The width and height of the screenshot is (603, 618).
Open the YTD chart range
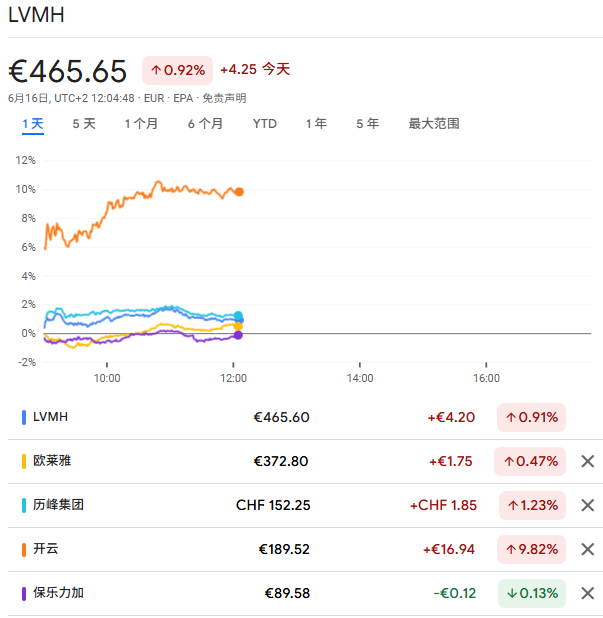coord(265,124)
